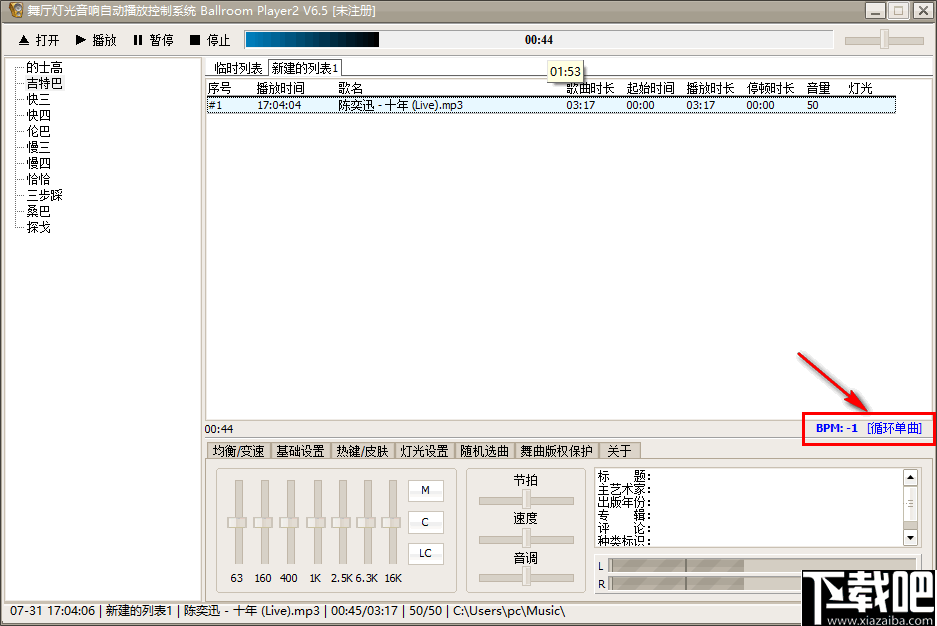
Task: Click the 歌曲时长 column header
Action: (590, 88)
